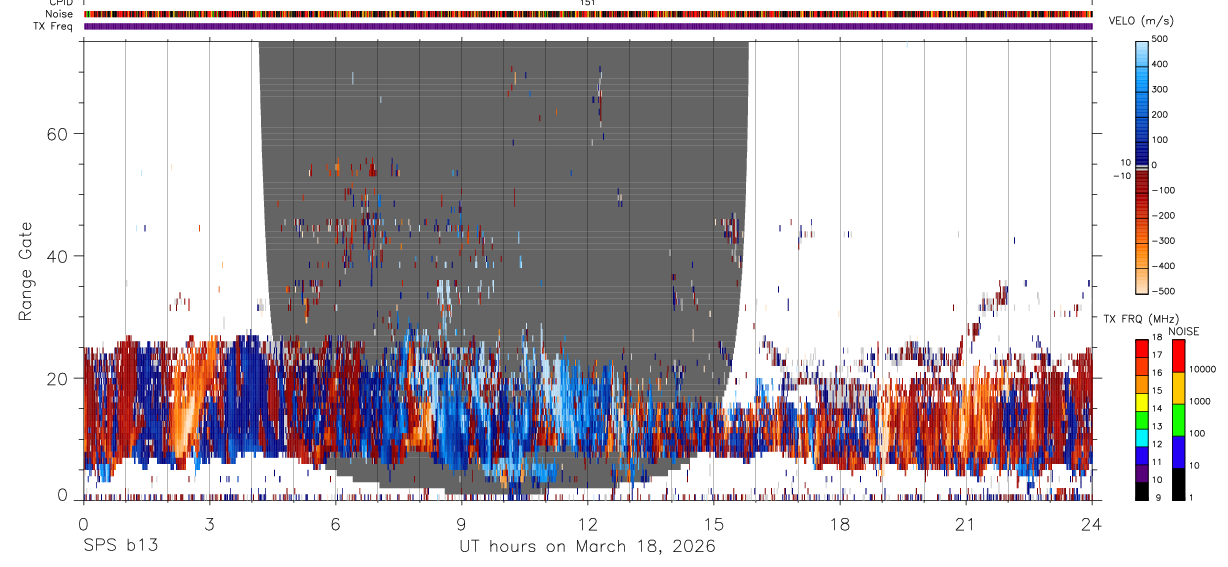The height and width of the screenshot is (567, 1228).
Task: Click the 21 label on the UT hours axis
Action: pos(966,524)
